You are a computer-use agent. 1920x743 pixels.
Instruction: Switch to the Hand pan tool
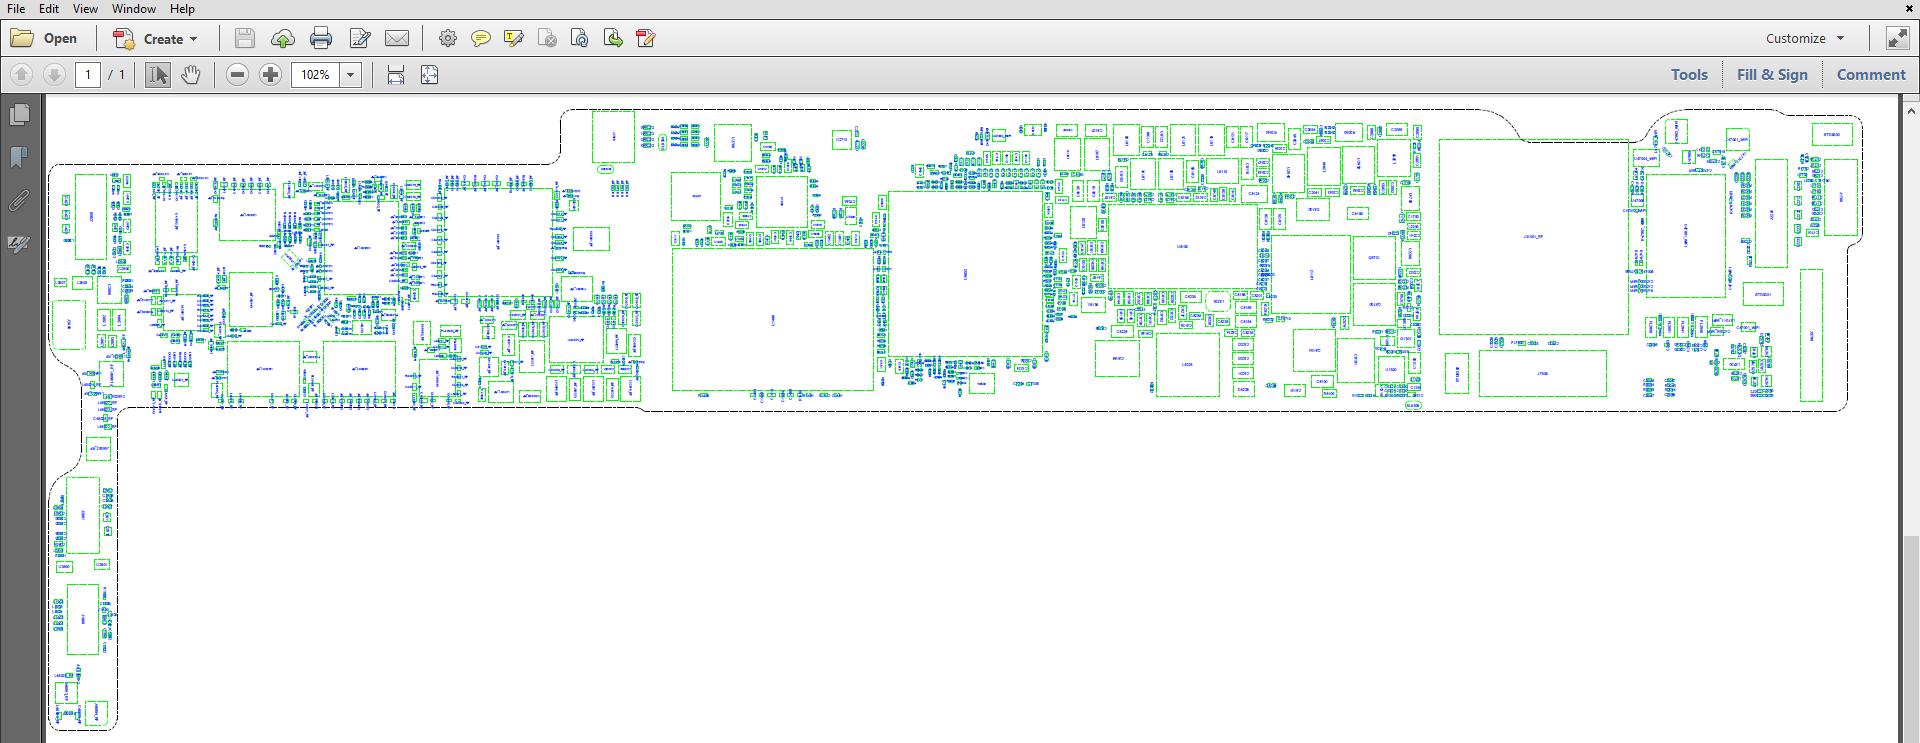click(x=191, y=75)
